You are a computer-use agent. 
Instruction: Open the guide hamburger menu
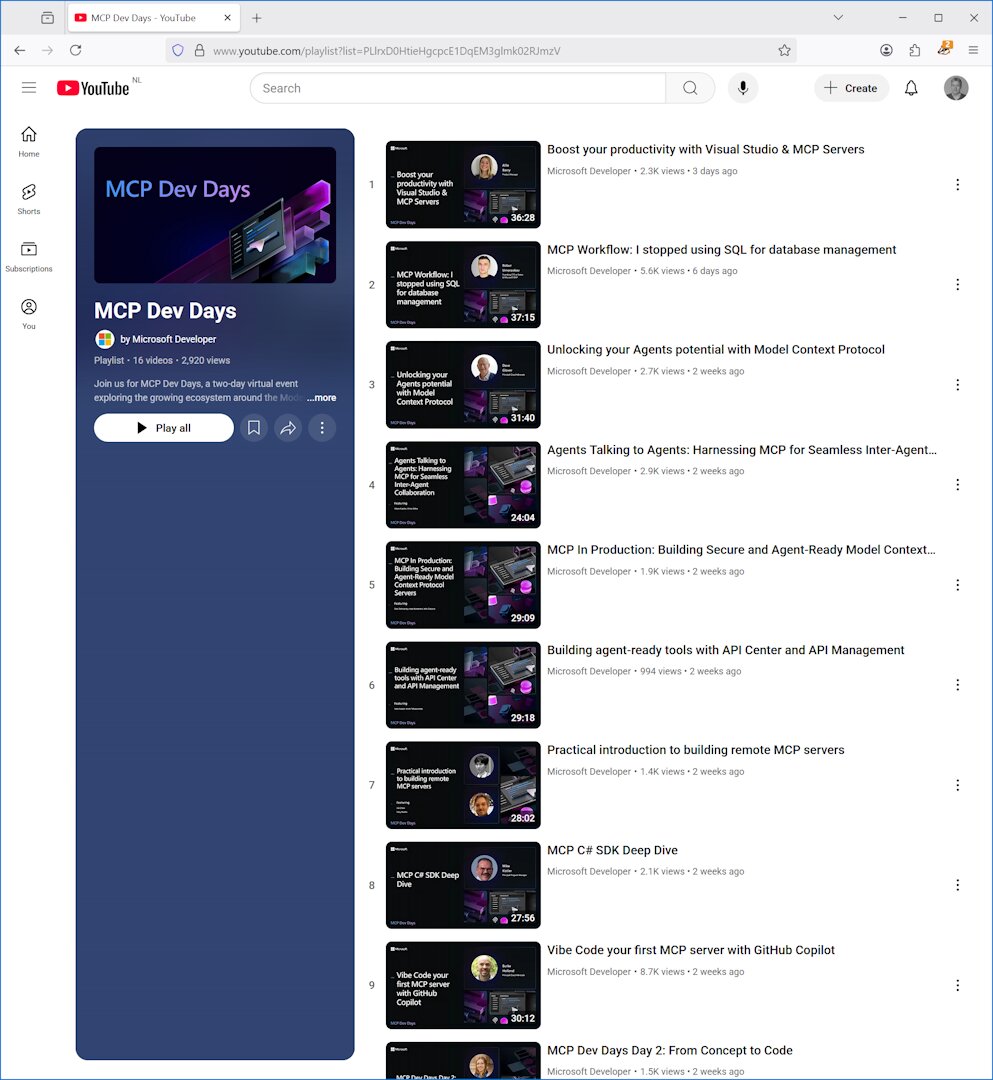[29, 88]
